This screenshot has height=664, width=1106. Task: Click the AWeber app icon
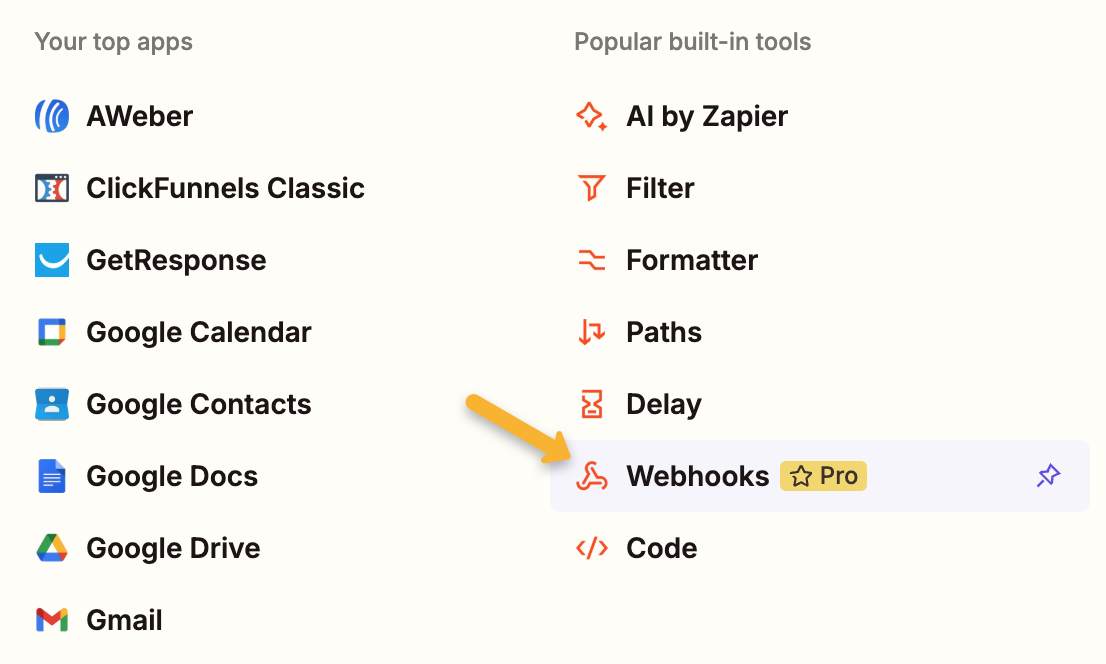pos(52,116)
